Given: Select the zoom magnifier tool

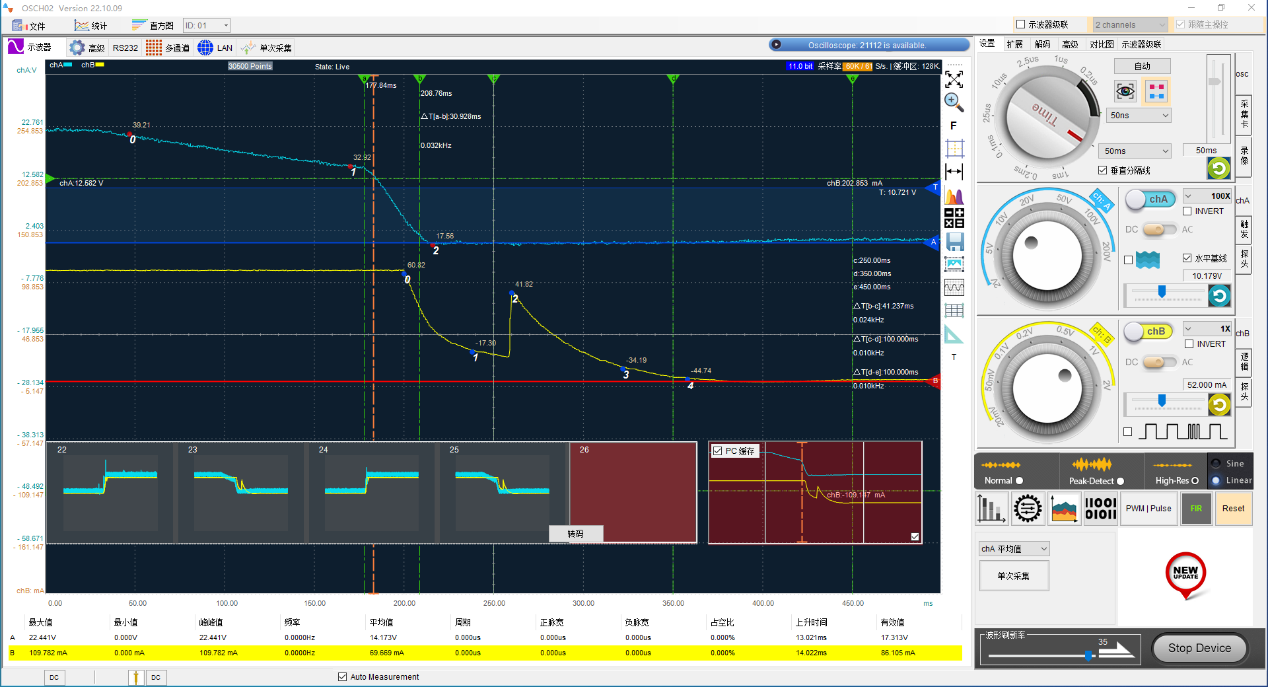Looking at the screenshot, I should point(954,101).
